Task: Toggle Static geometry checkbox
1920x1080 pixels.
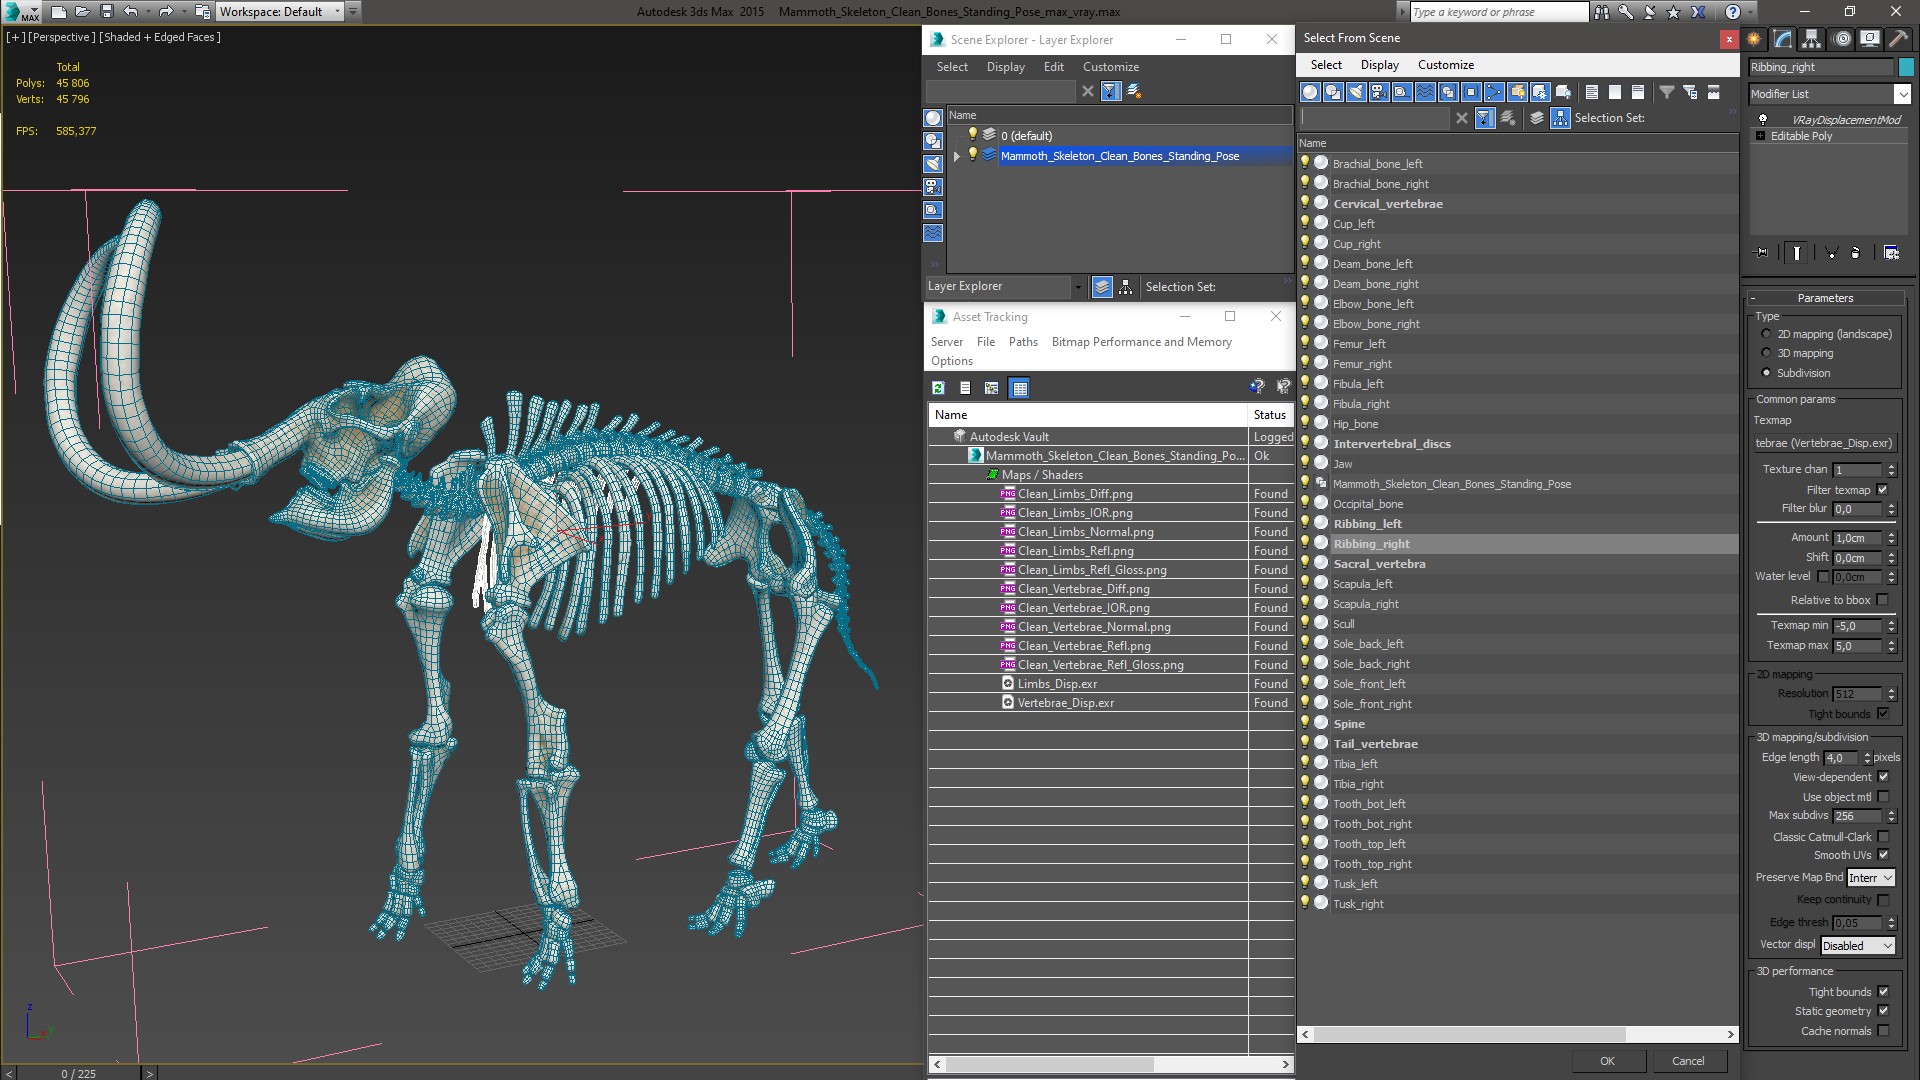Action: pyautogui.click(x=1883, y=1011)
